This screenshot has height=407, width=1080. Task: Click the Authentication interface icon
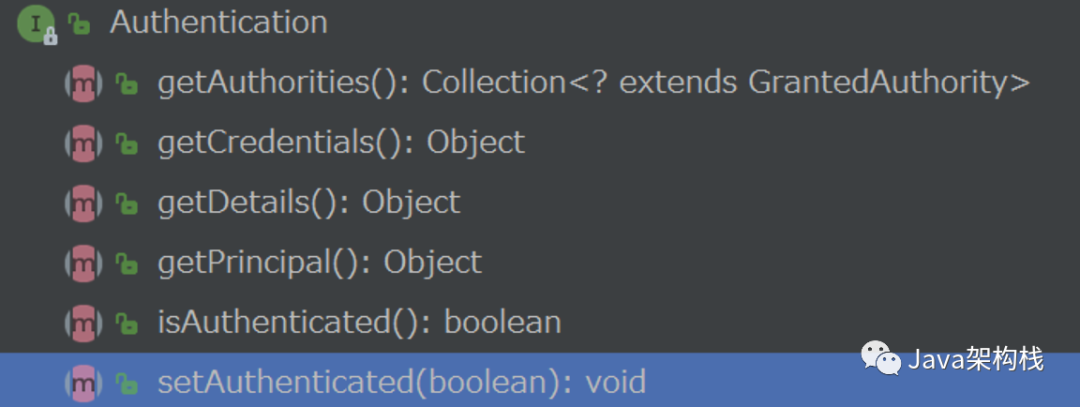click(35, 24)
